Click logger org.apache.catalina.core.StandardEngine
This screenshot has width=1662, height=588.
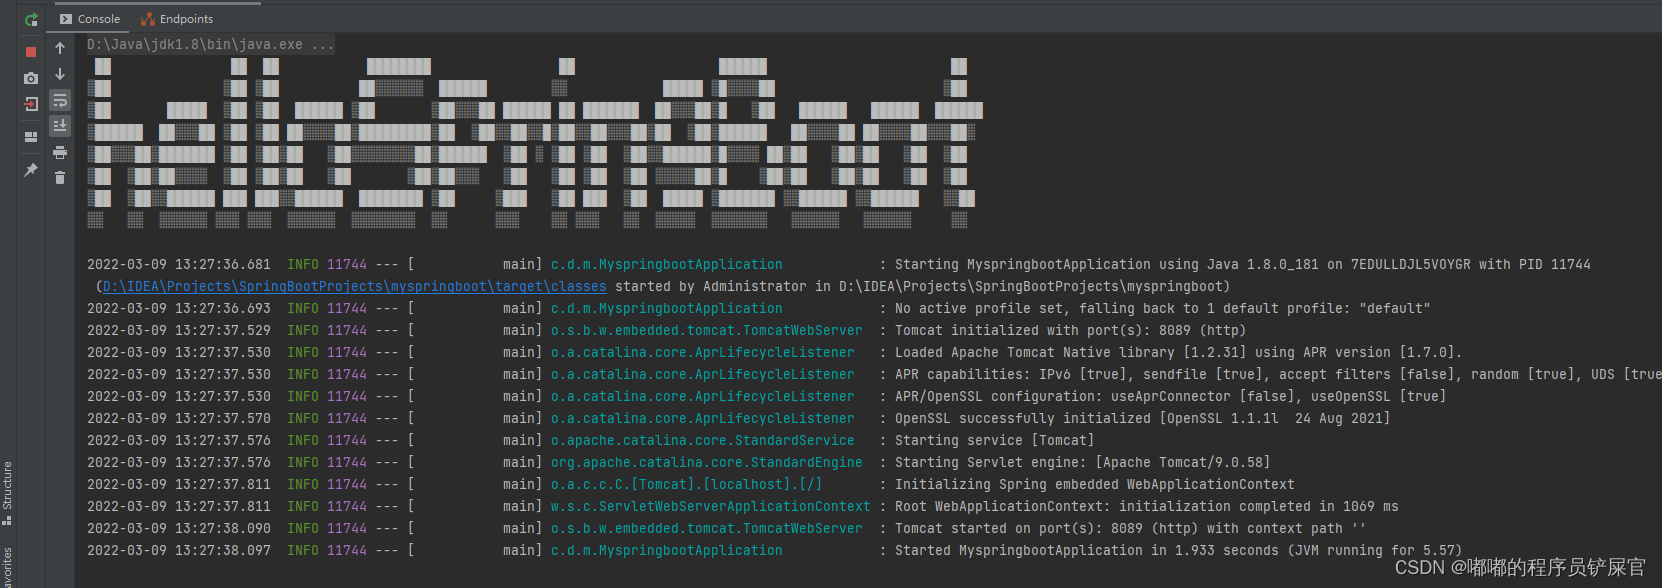click(706, 462)
